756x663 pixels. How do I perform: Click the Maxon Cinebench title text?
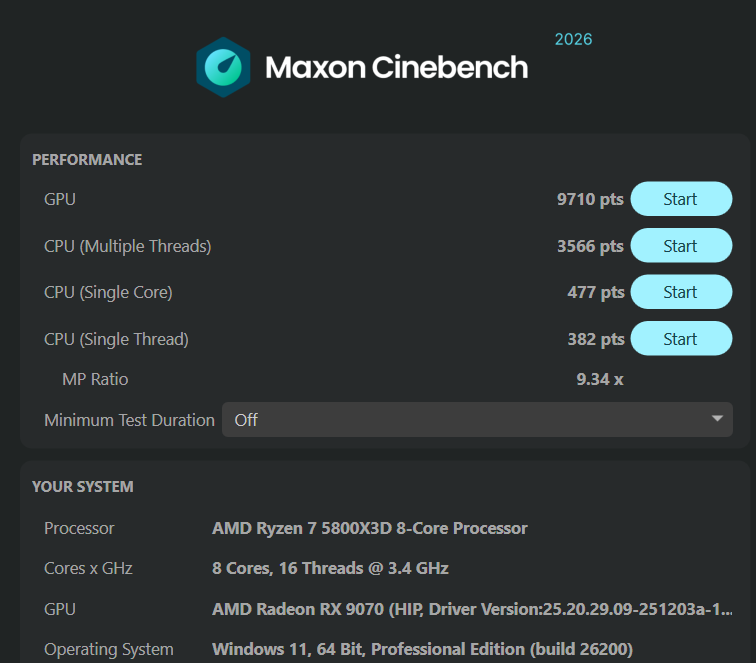click(x=396, y=67)
